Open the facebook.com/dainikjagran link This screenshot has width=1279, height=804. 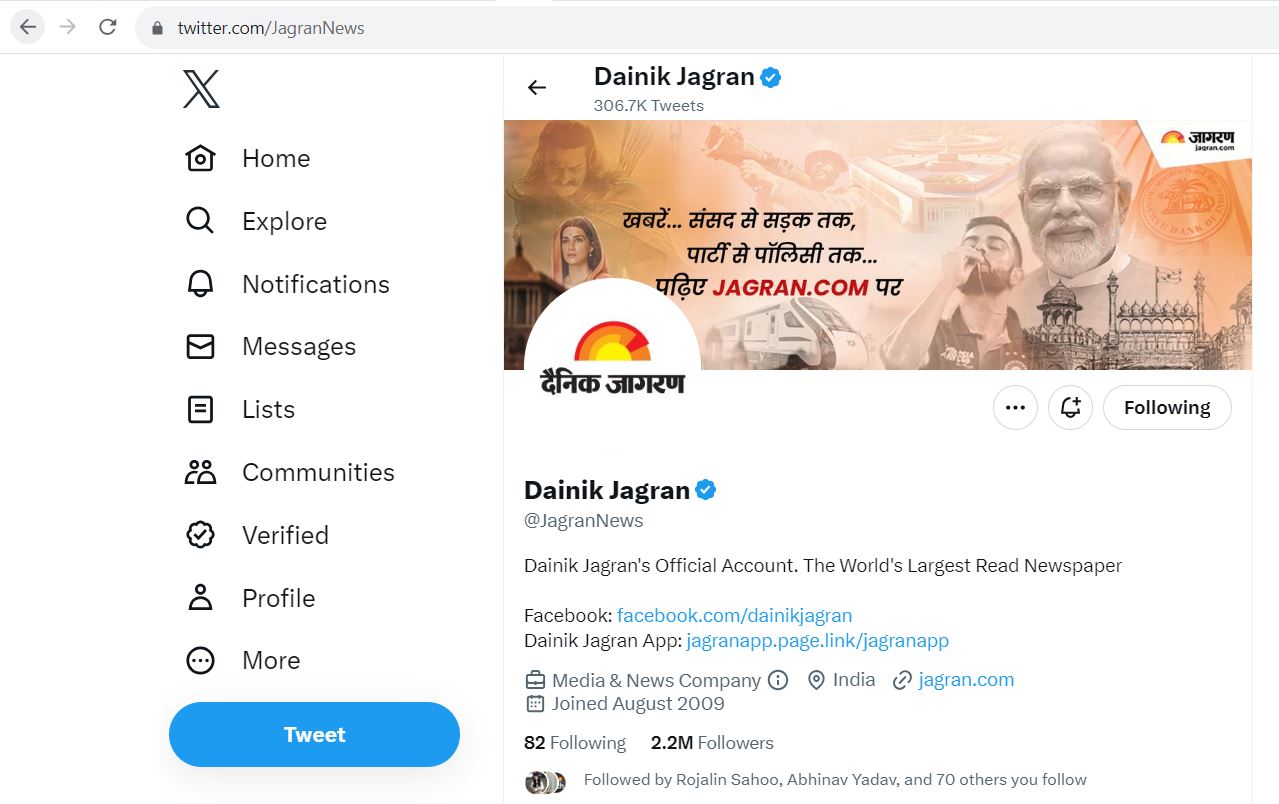735,615
